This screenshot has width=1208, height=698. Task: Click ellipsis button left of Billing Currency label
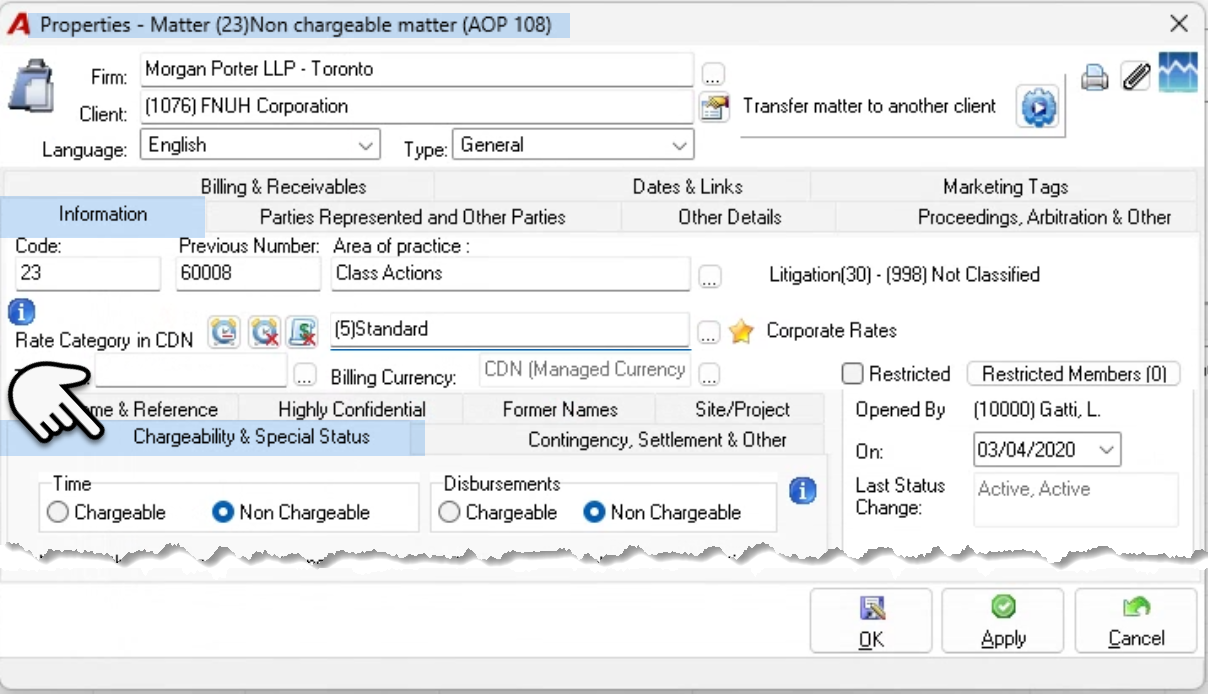(x=305, y=376)
